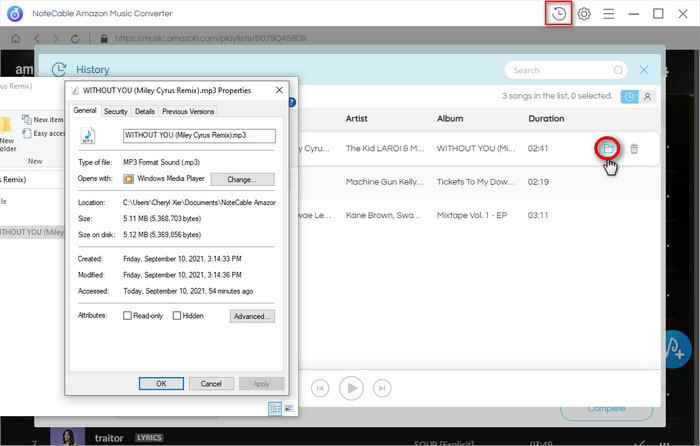Switch Explorer to large icons view
This screenshot has width=700, height=446.
289,408
